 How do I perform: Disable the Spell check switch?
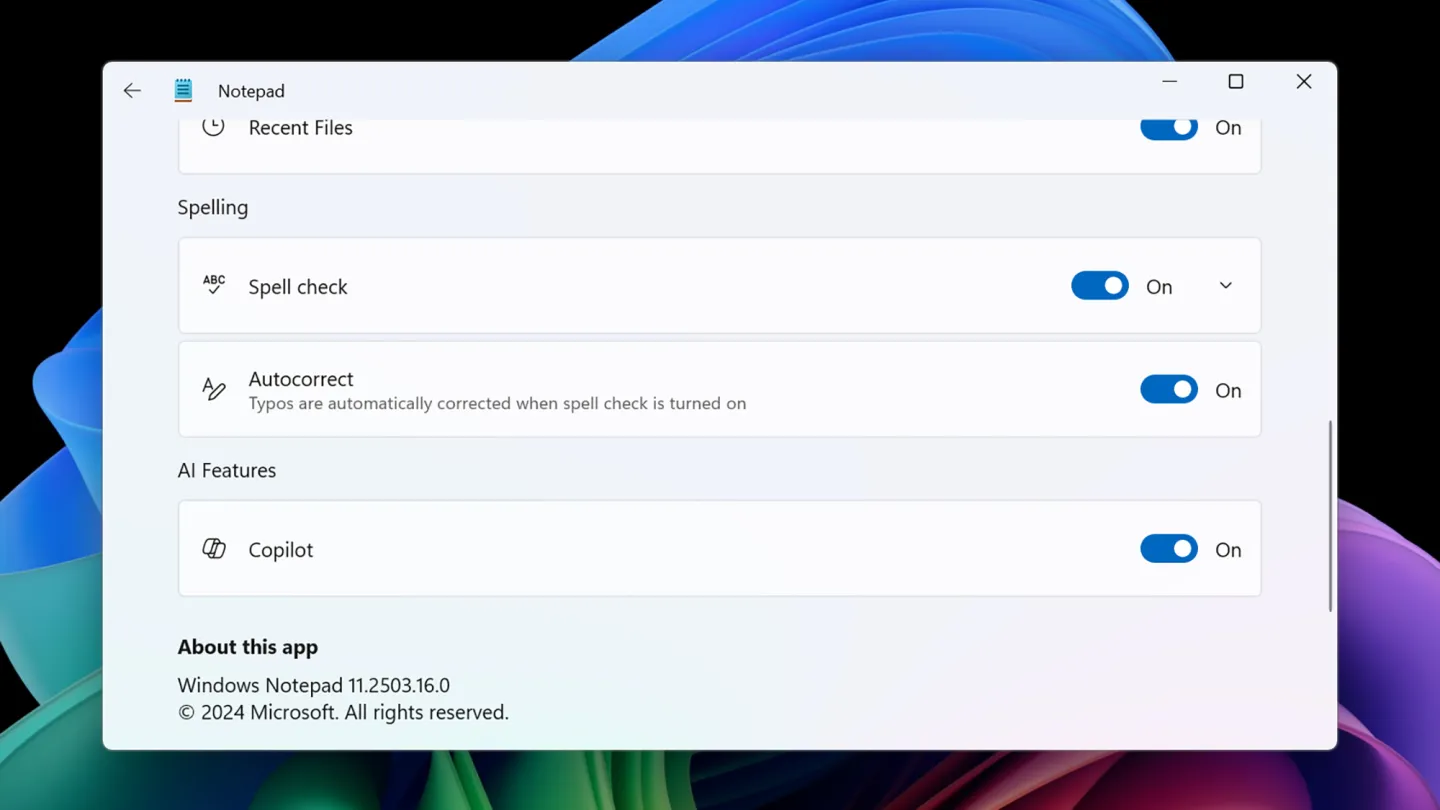pos(1099,286)
